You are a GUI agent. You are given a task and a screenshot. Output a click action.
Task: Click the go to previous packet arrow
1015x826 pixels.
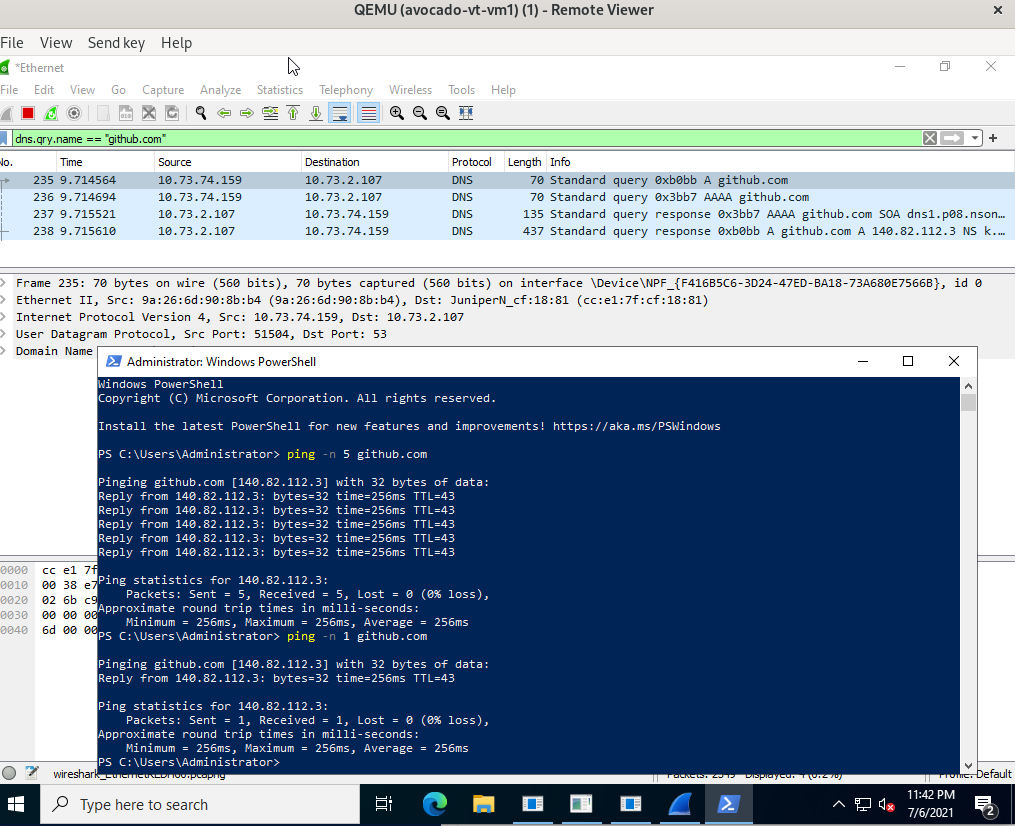tap(224, 112)
